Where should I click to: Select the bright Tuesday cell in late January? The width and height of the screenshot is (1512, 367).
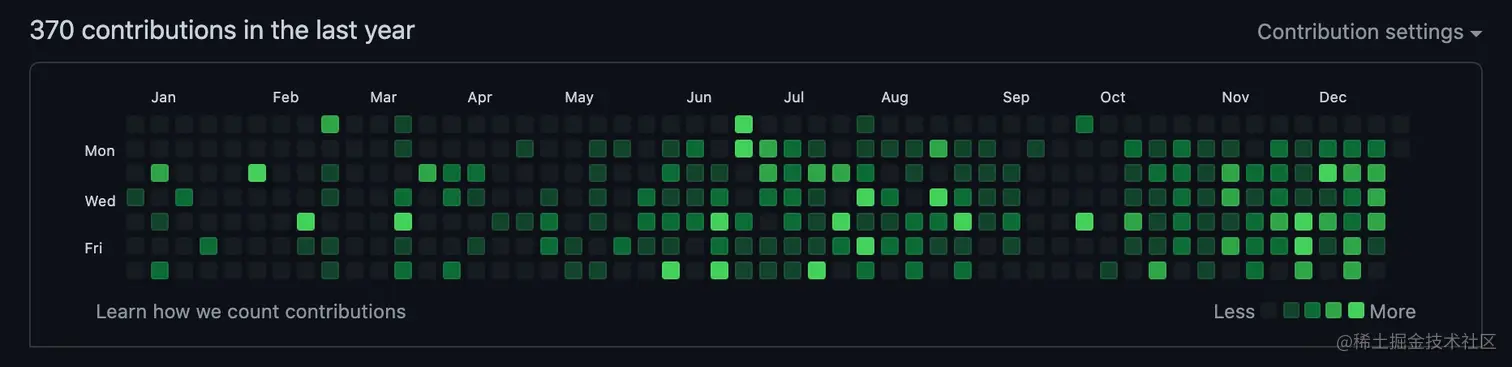pos(257,173)
